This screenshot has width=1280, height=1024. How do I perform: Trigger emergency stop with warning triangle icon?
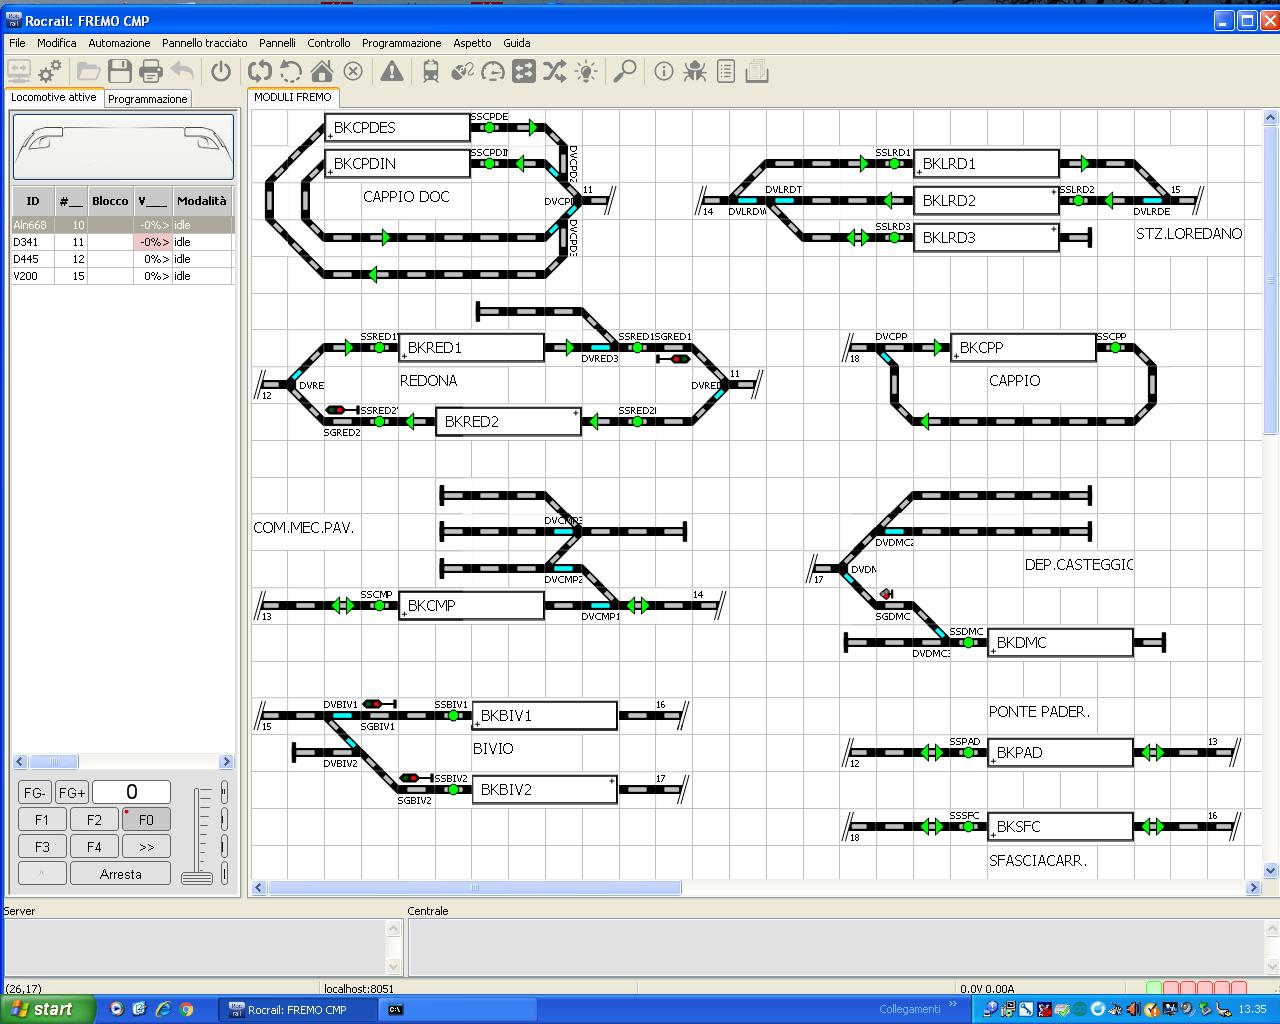point(392,71)
